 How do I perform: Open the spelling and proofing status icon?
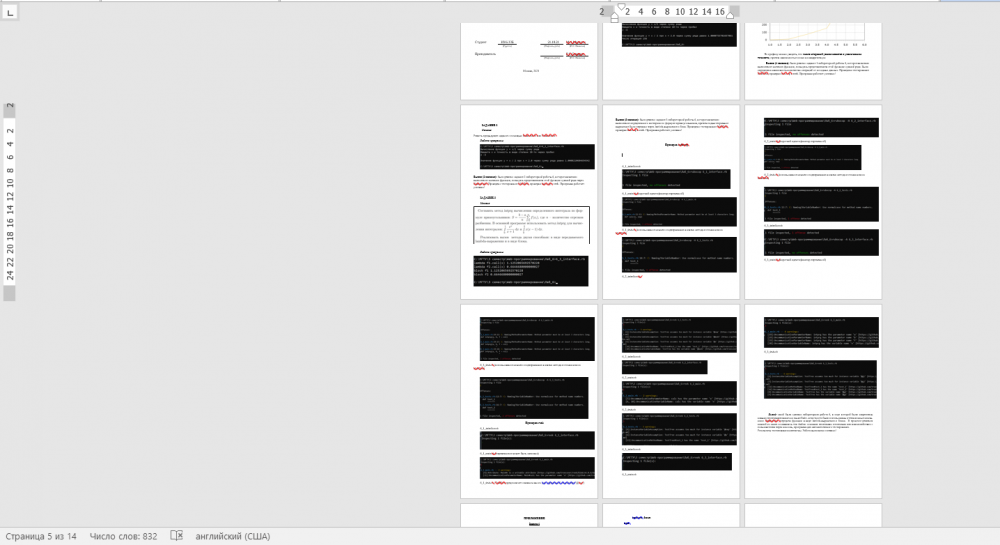pos(177,536)
